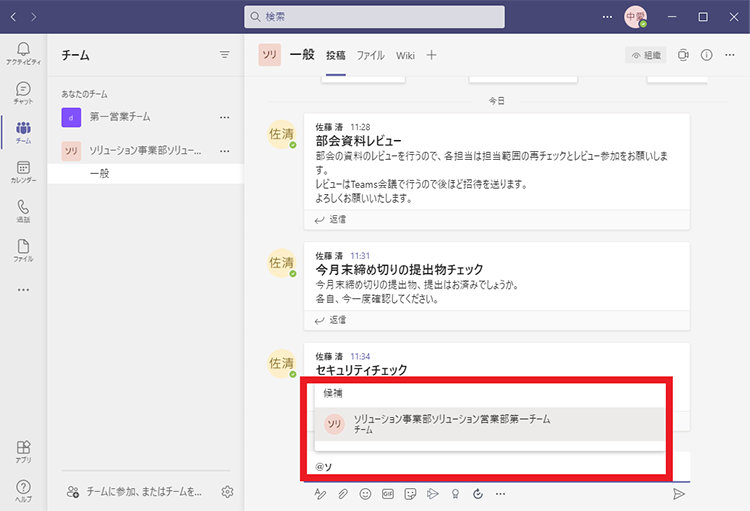Viewport: 750px width, 511px height.
Task: Click 返信 under 部会資料レビュー post
Action: 330,220
